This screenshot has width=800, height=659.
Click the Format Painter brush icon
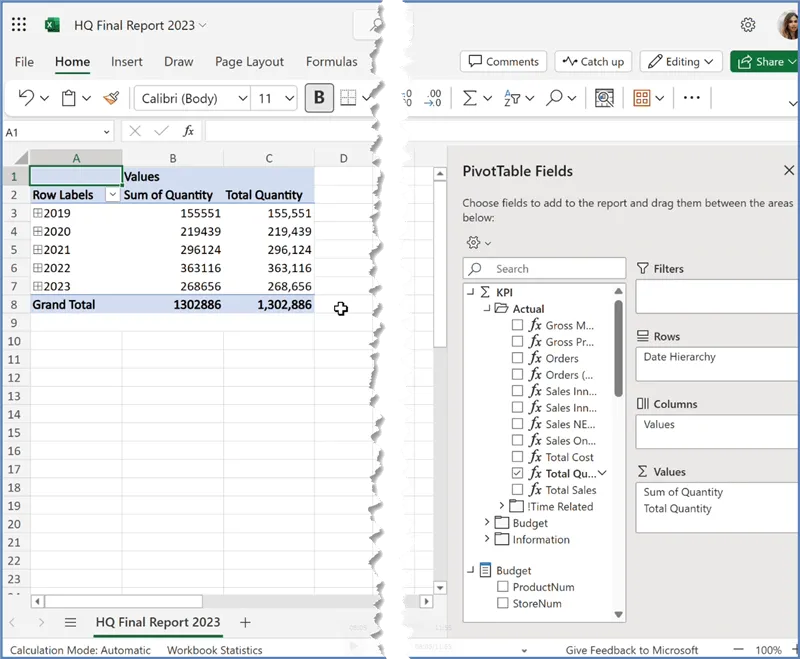[x=111, y=98]
